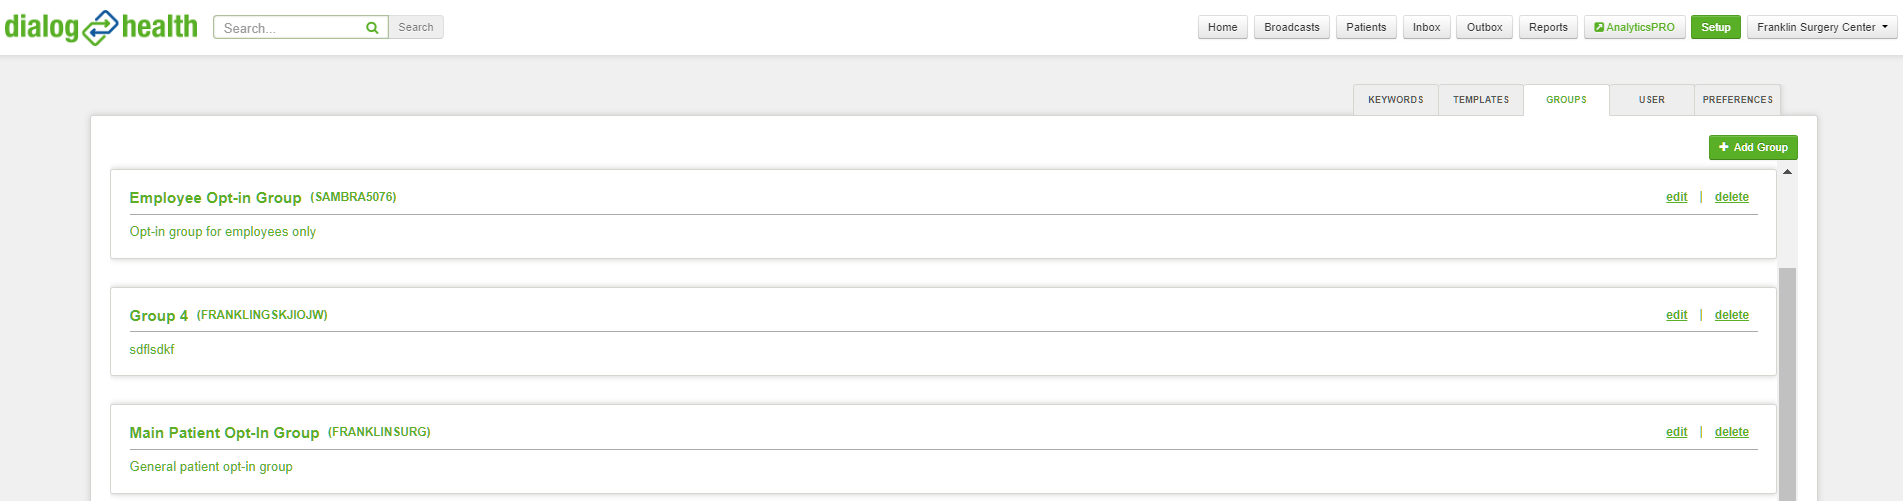Open the Preferences tab

click(x=1737, y=100)
